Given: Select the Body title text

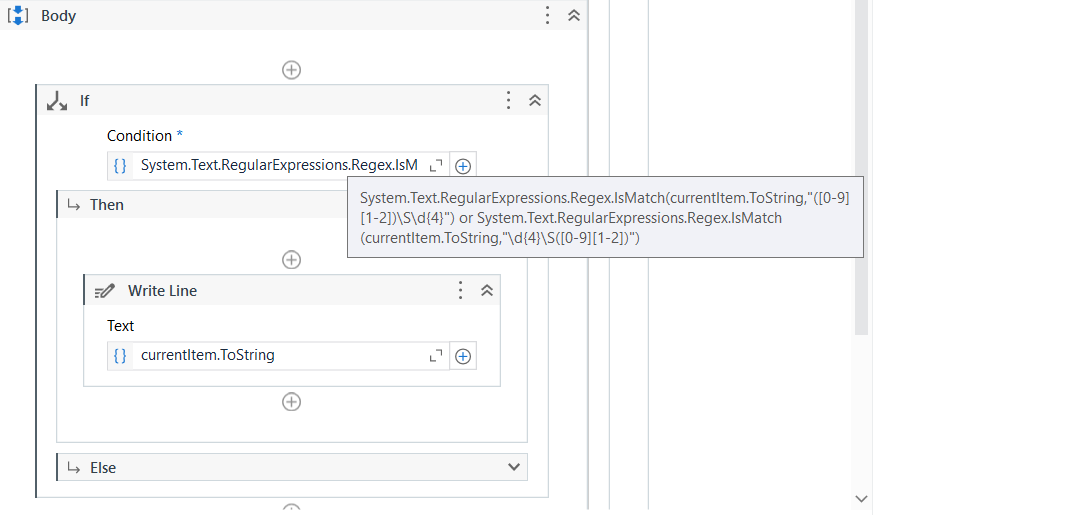Looking at the screenshot, I should pos(58,16).
